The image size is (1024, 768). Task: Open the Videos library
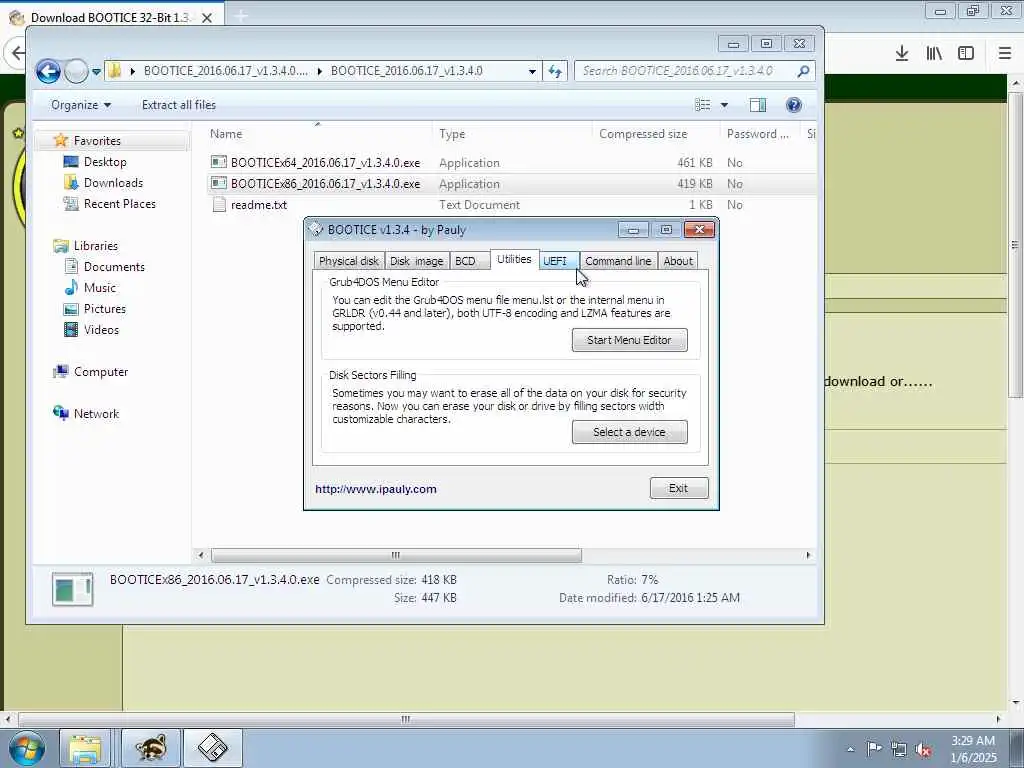101,329
